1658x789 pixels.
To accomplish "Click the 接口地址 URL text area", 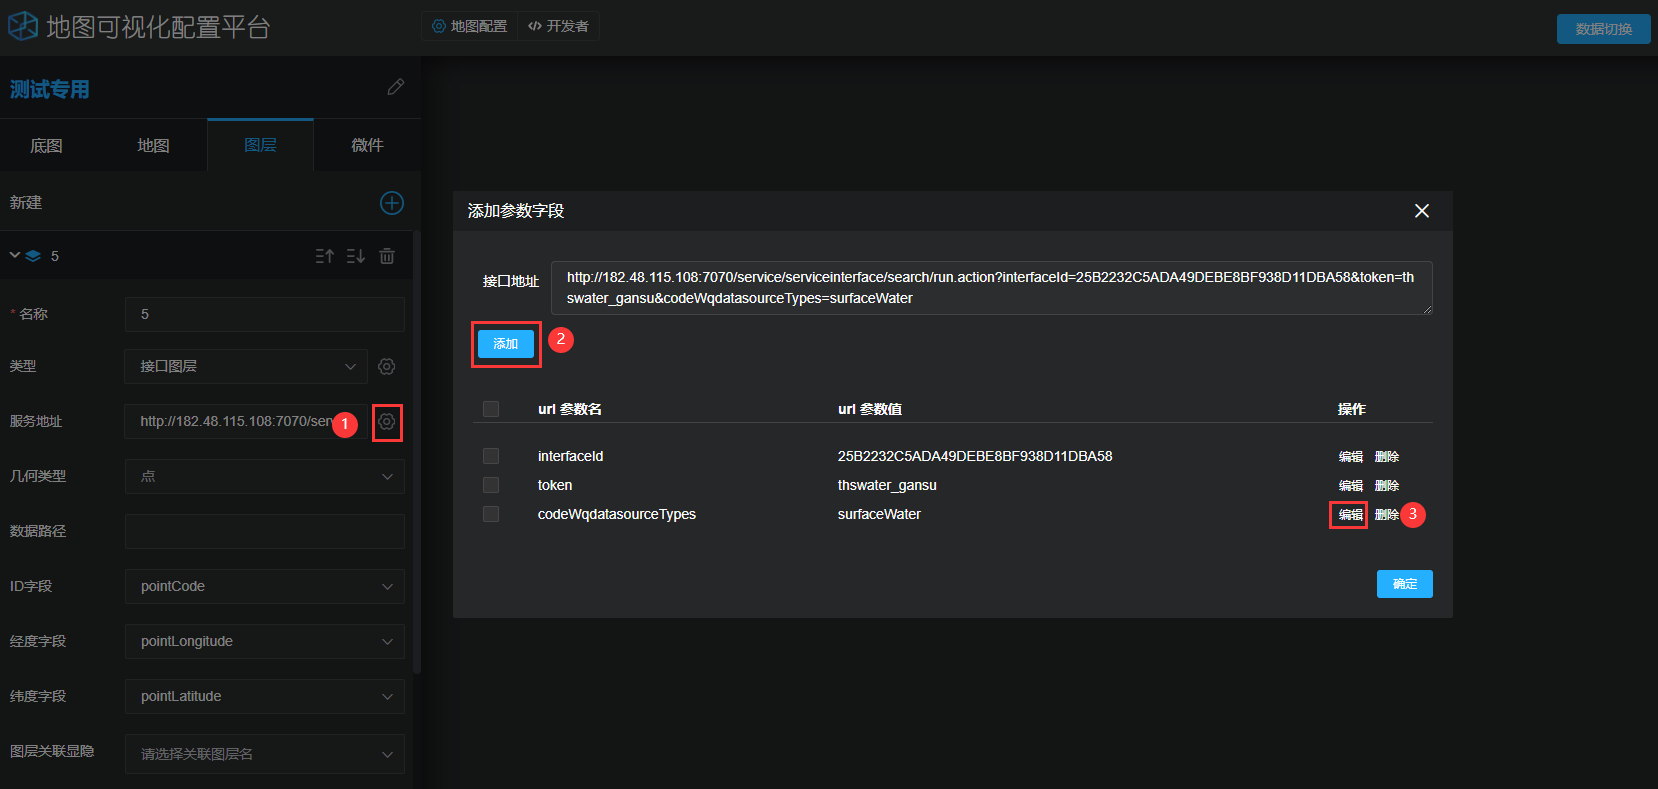I will pos(992,288).
